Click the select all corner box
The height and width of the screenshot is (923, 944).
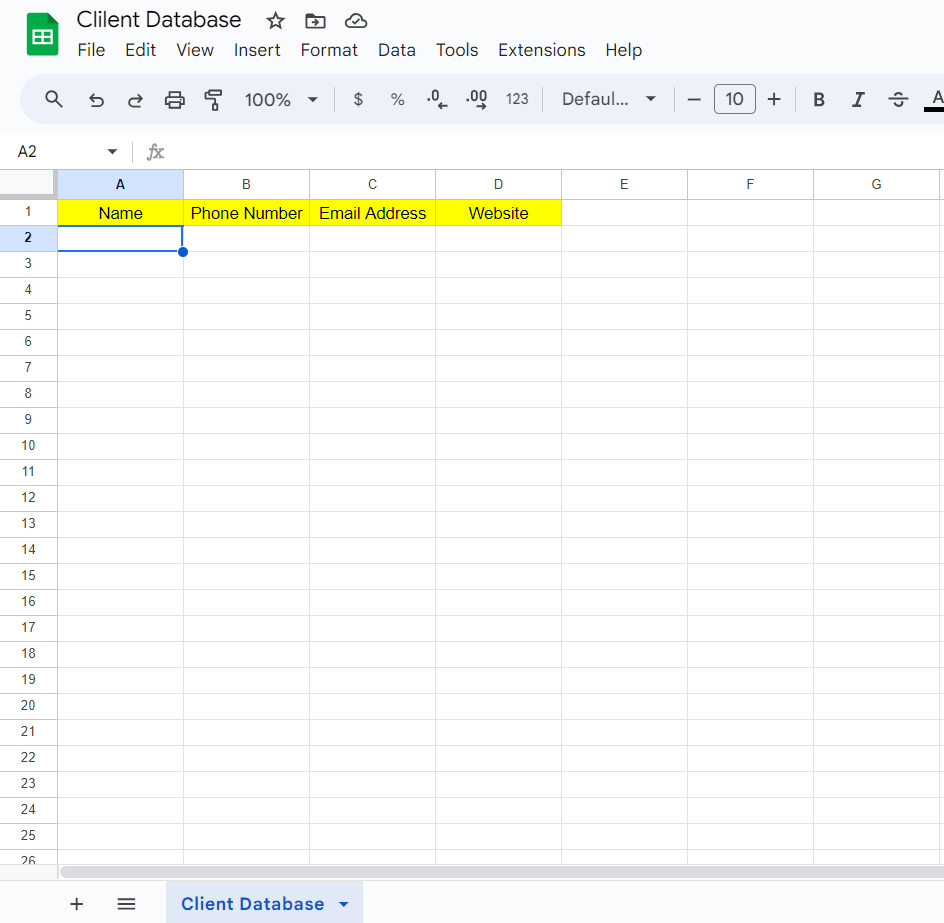27,184
